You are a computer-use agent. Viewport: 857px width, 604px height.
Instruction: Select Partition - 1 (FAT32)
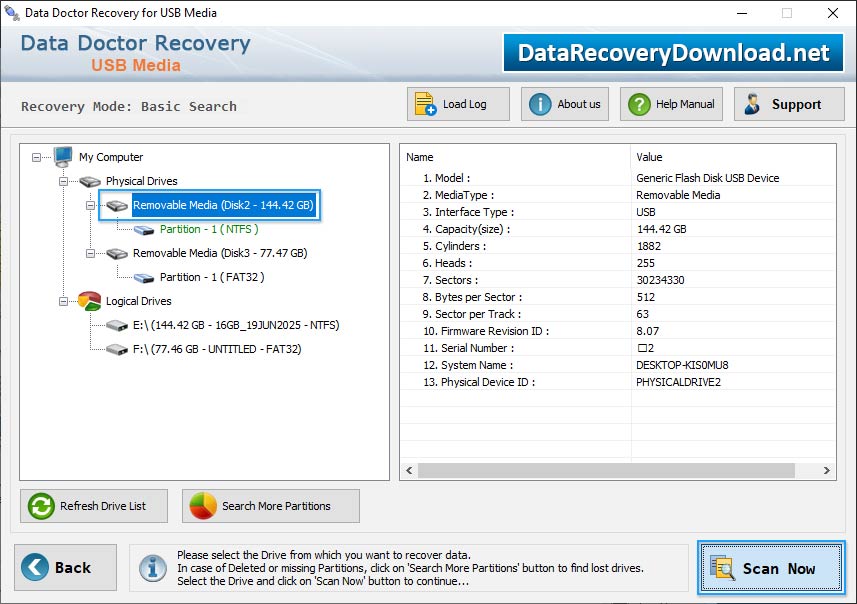pyautogui.click(x=212, y=277)
